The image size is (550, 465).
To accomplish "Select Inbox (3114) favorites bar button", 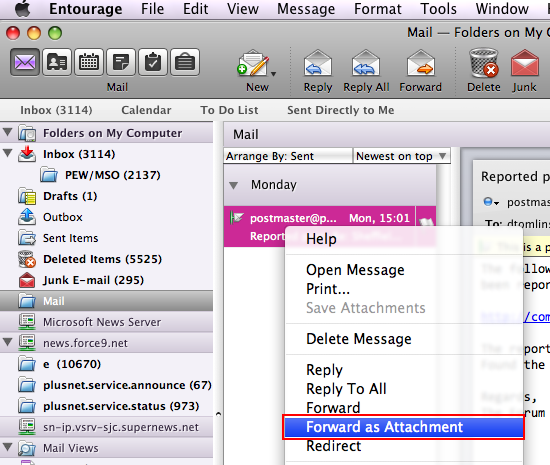I will [x=56, y=110].
